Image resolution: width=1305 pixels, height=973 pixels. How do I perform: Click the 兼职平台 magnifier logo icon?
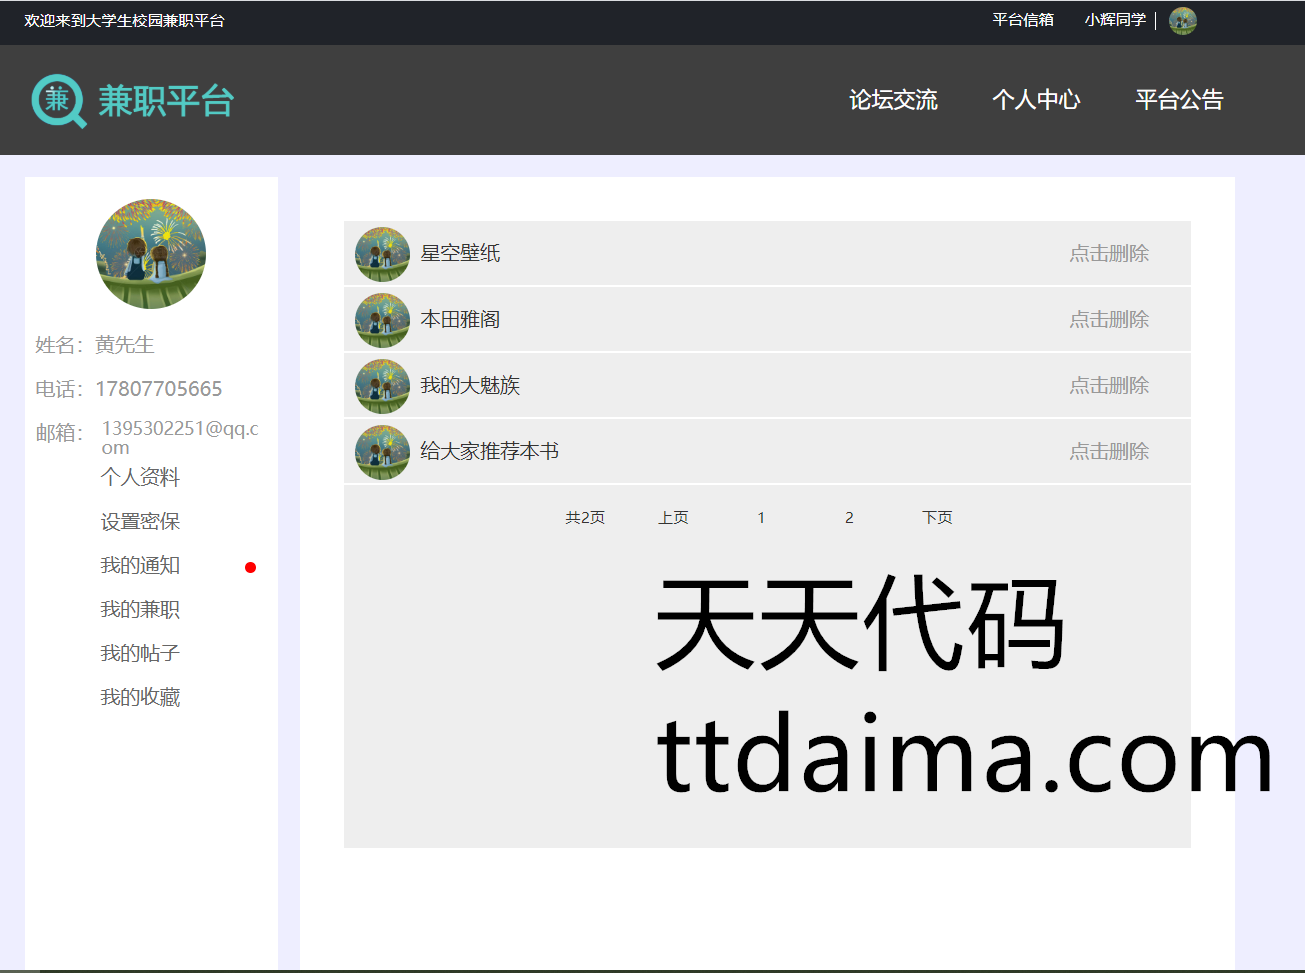(59, 101)
